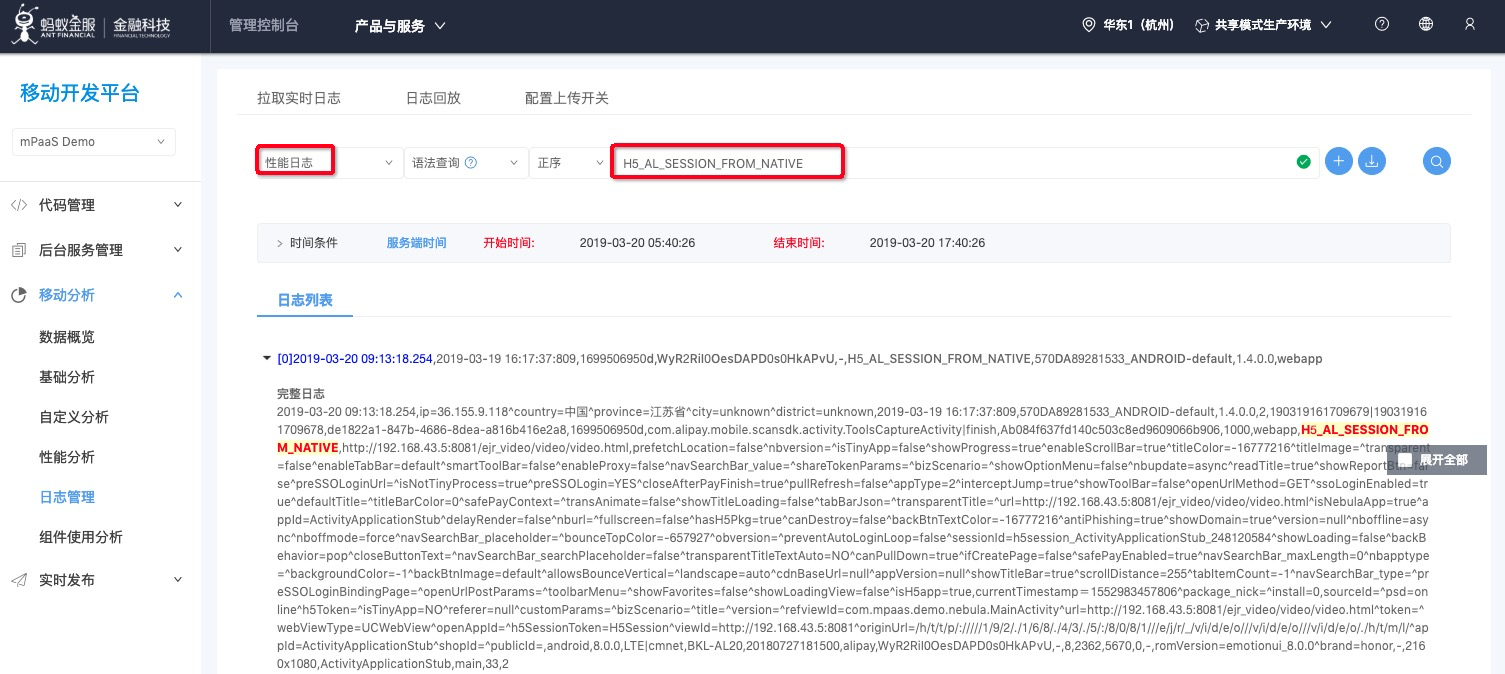1505x674 pixels.
Task: Select the 代码管理 sidebar icon
Action: point(20,205)
